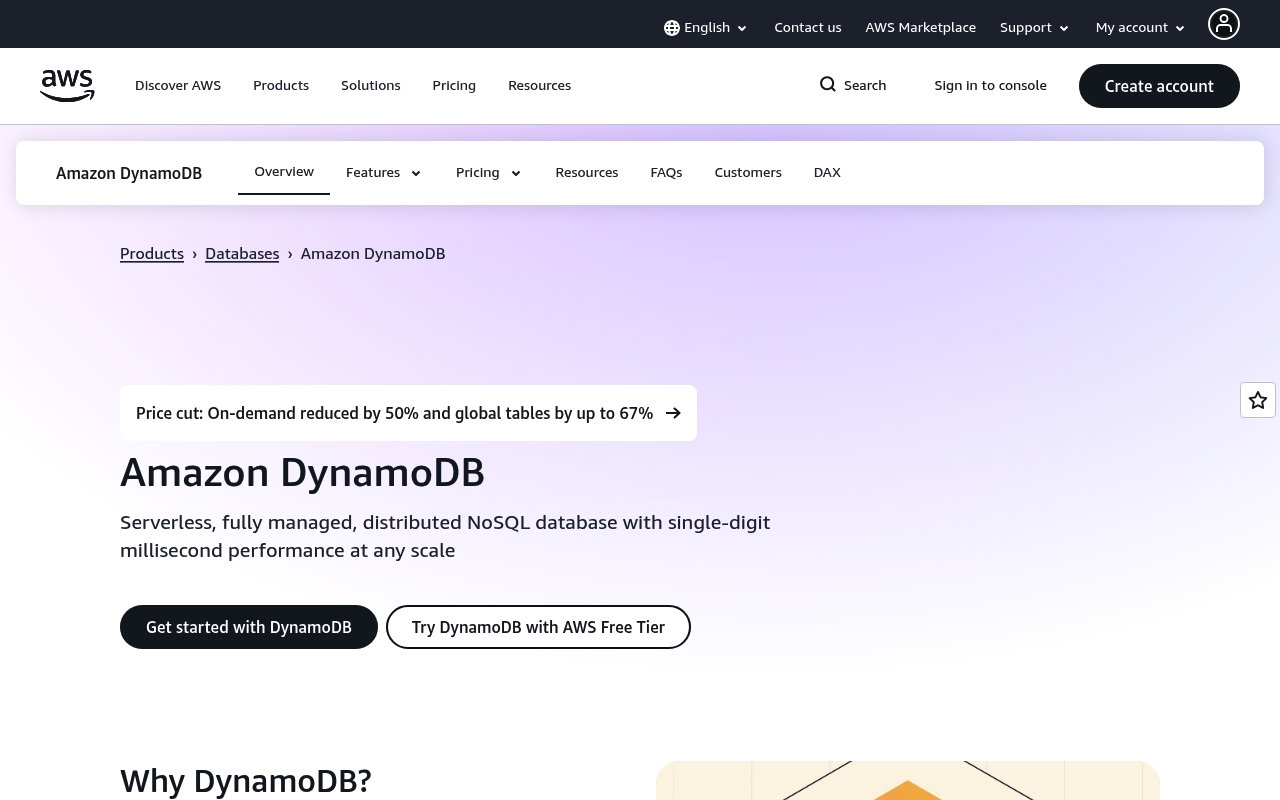Image resolution: width=1280 pixels, height=800 pixels.
Task: Select the DAX tab
Action: tap(827, 173)
